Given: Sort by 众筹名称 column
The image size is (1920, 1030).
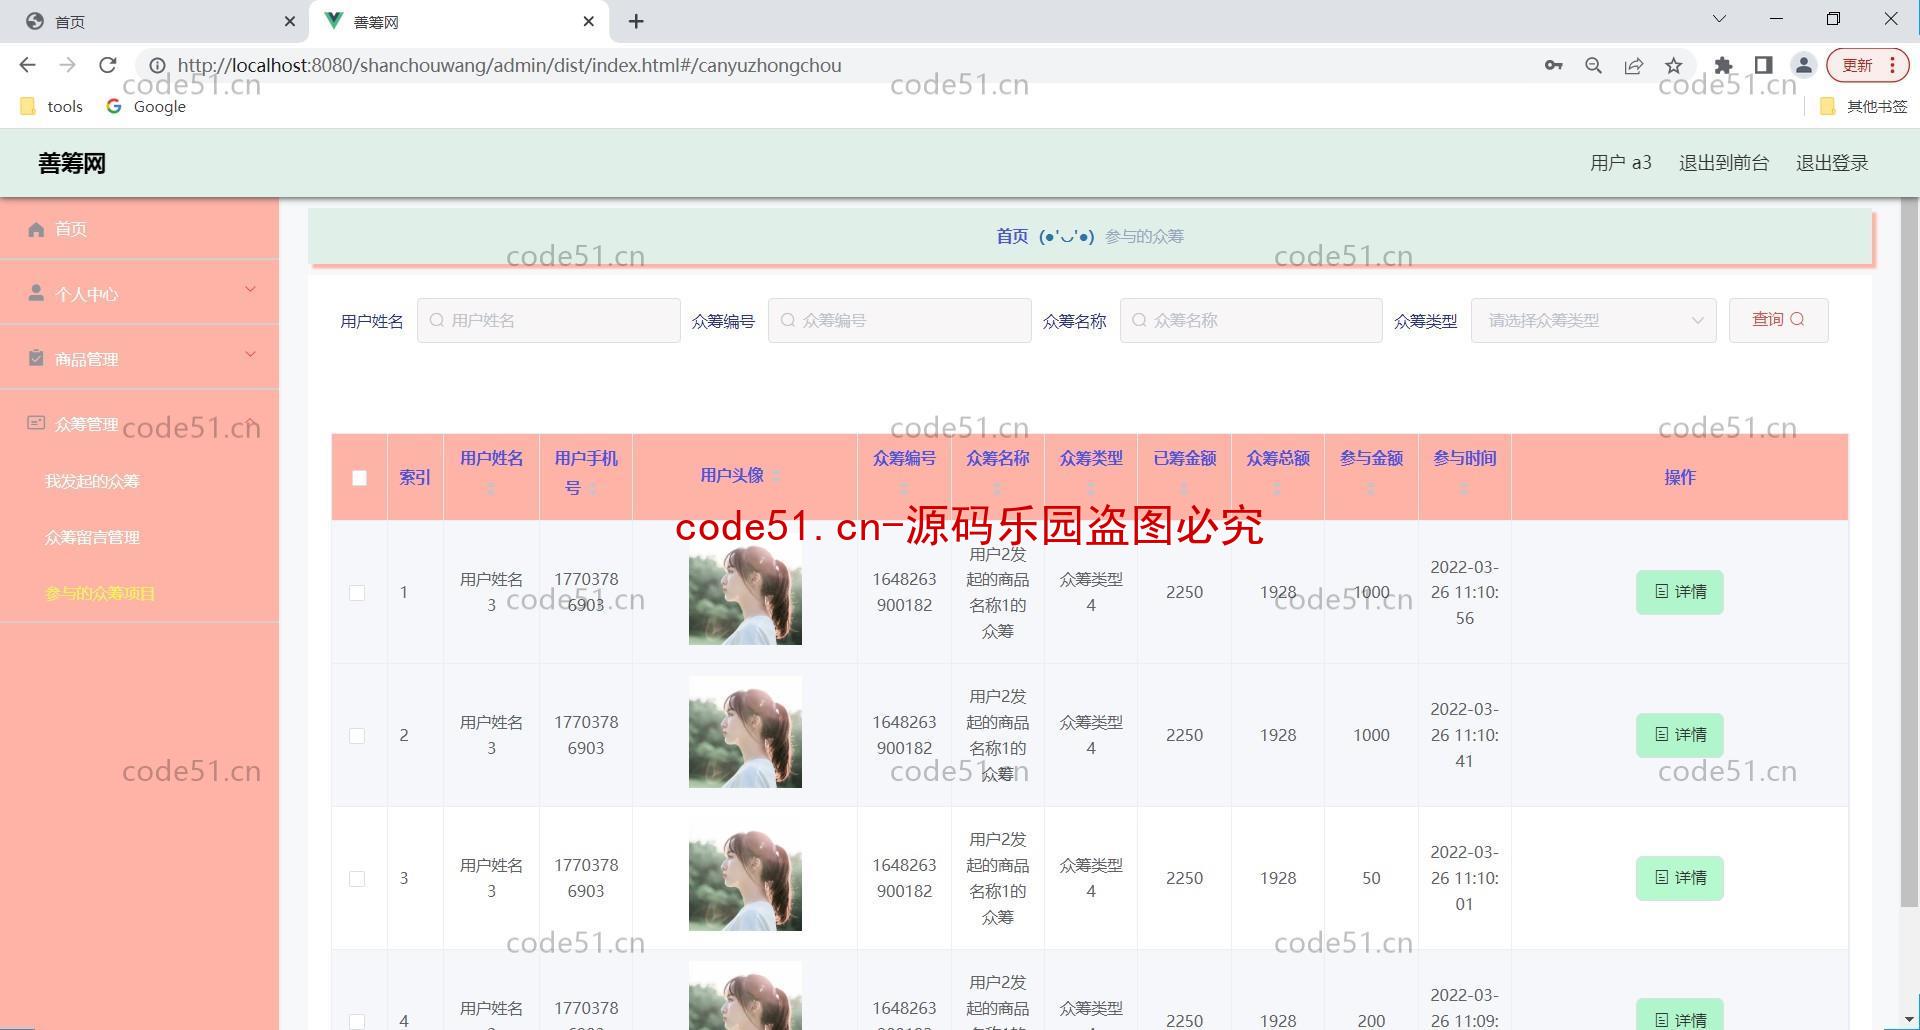Looking at the screenshot, I should tap(997, 489).
